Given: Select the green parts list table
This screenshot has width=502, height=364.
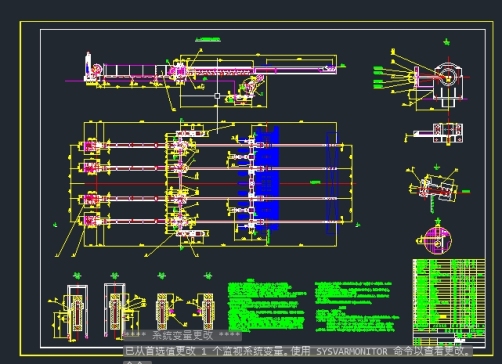Looking at the screenshot, I should tap(449, 303).
